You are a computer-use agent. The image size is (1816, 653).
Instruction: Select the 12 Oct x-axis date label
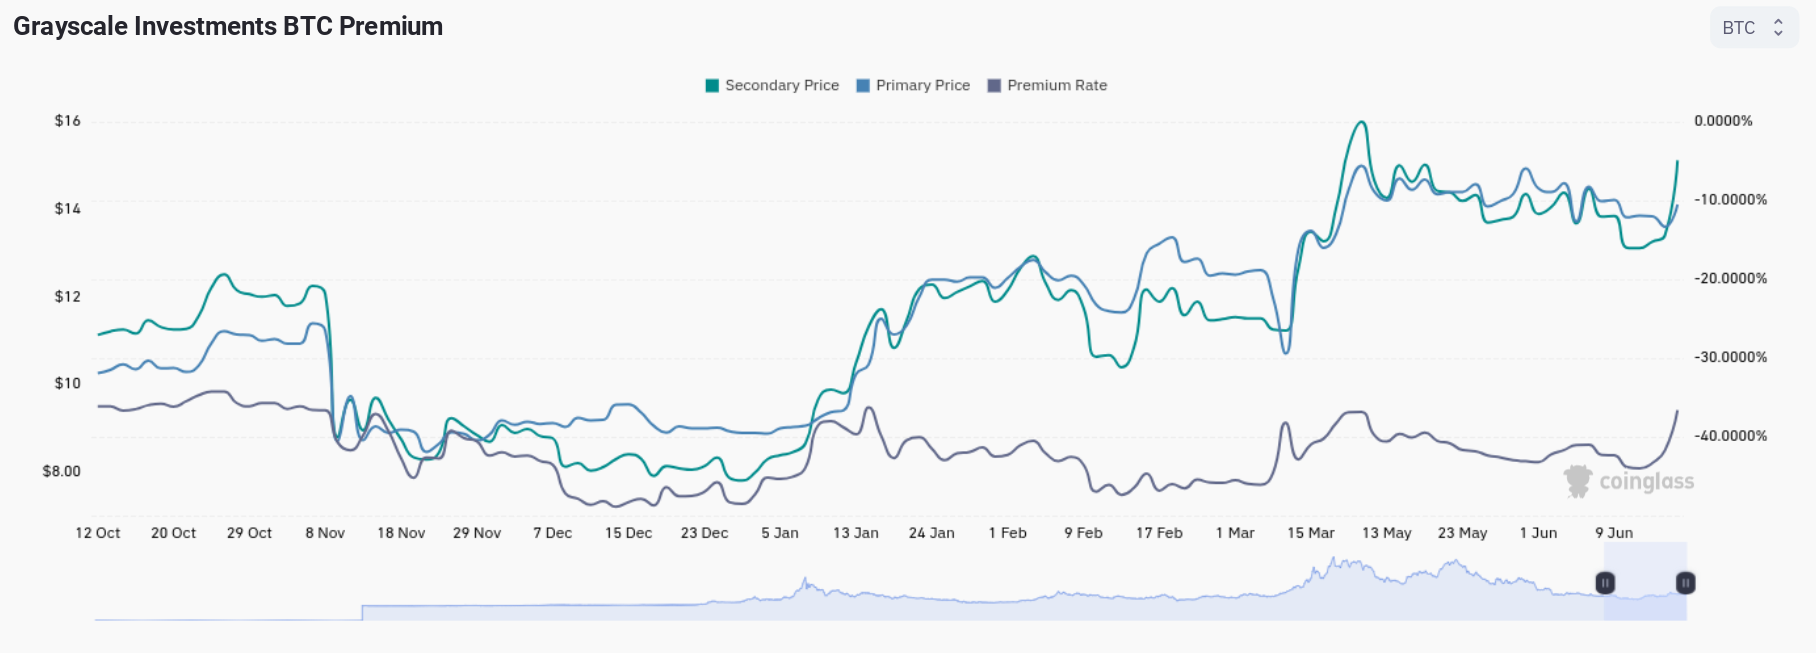click(x=97, y=533)
